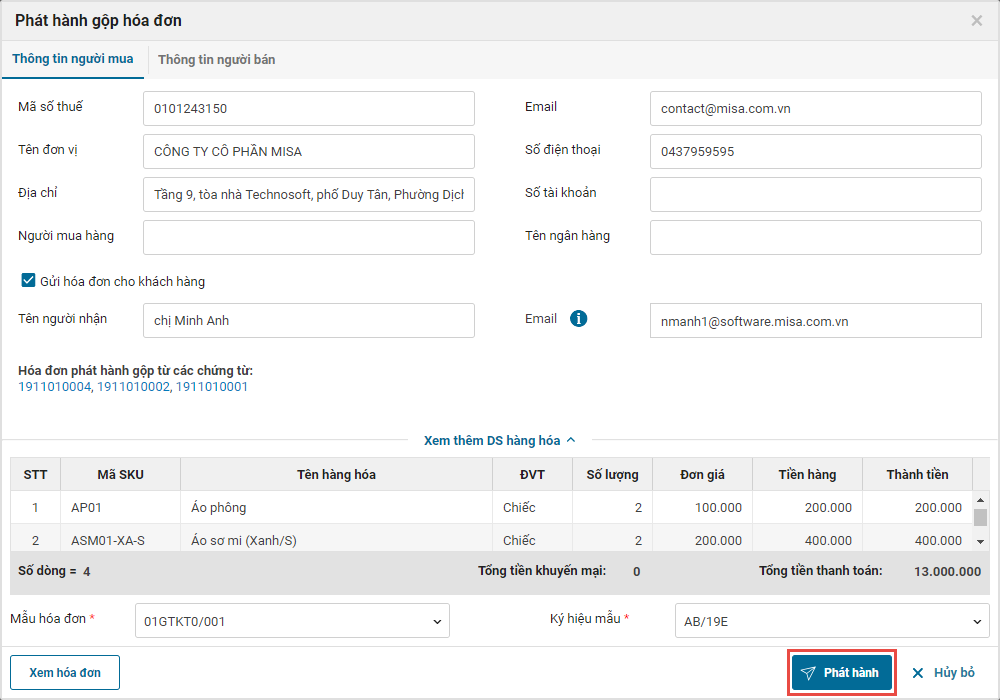Click the Người mua hàng input field
This screenshot has width=1000, height=700.
[x=308, y=237]
